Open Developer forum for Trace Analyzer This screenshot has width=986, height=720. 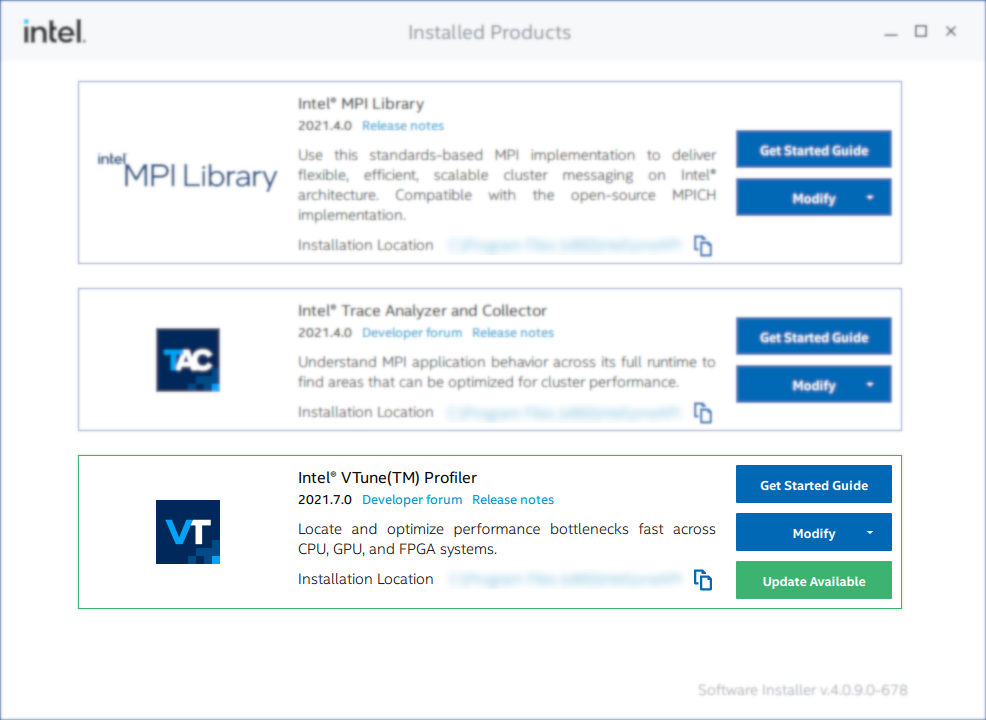click(x=412, y=333)
